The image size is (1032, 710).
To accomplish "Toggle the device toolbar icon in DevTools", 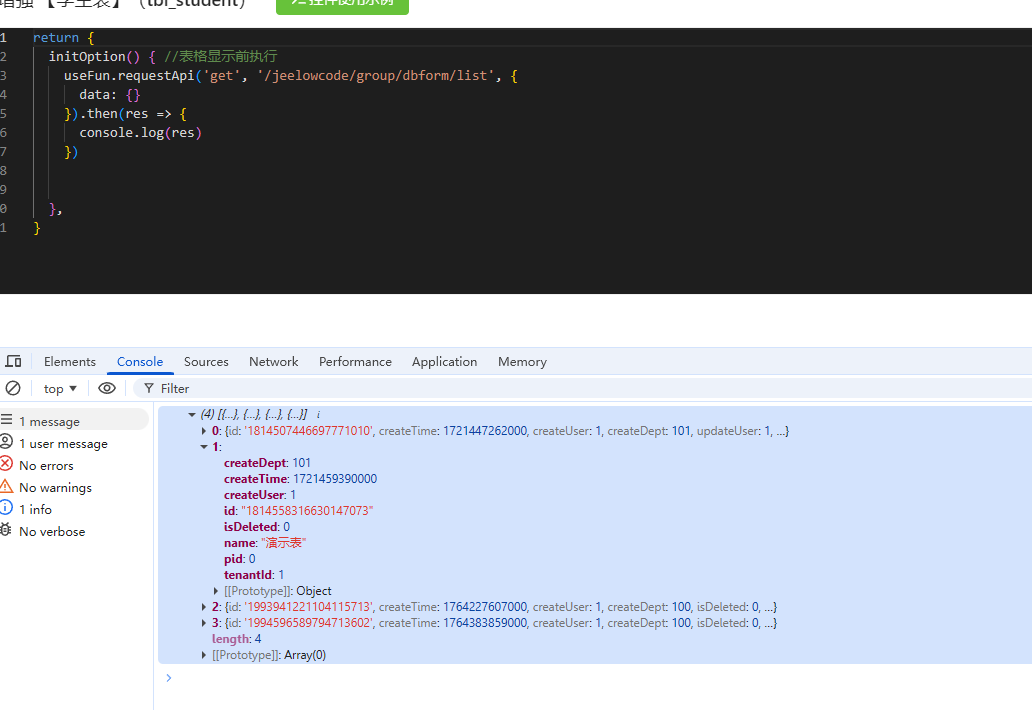I will [x=13, y=361].
